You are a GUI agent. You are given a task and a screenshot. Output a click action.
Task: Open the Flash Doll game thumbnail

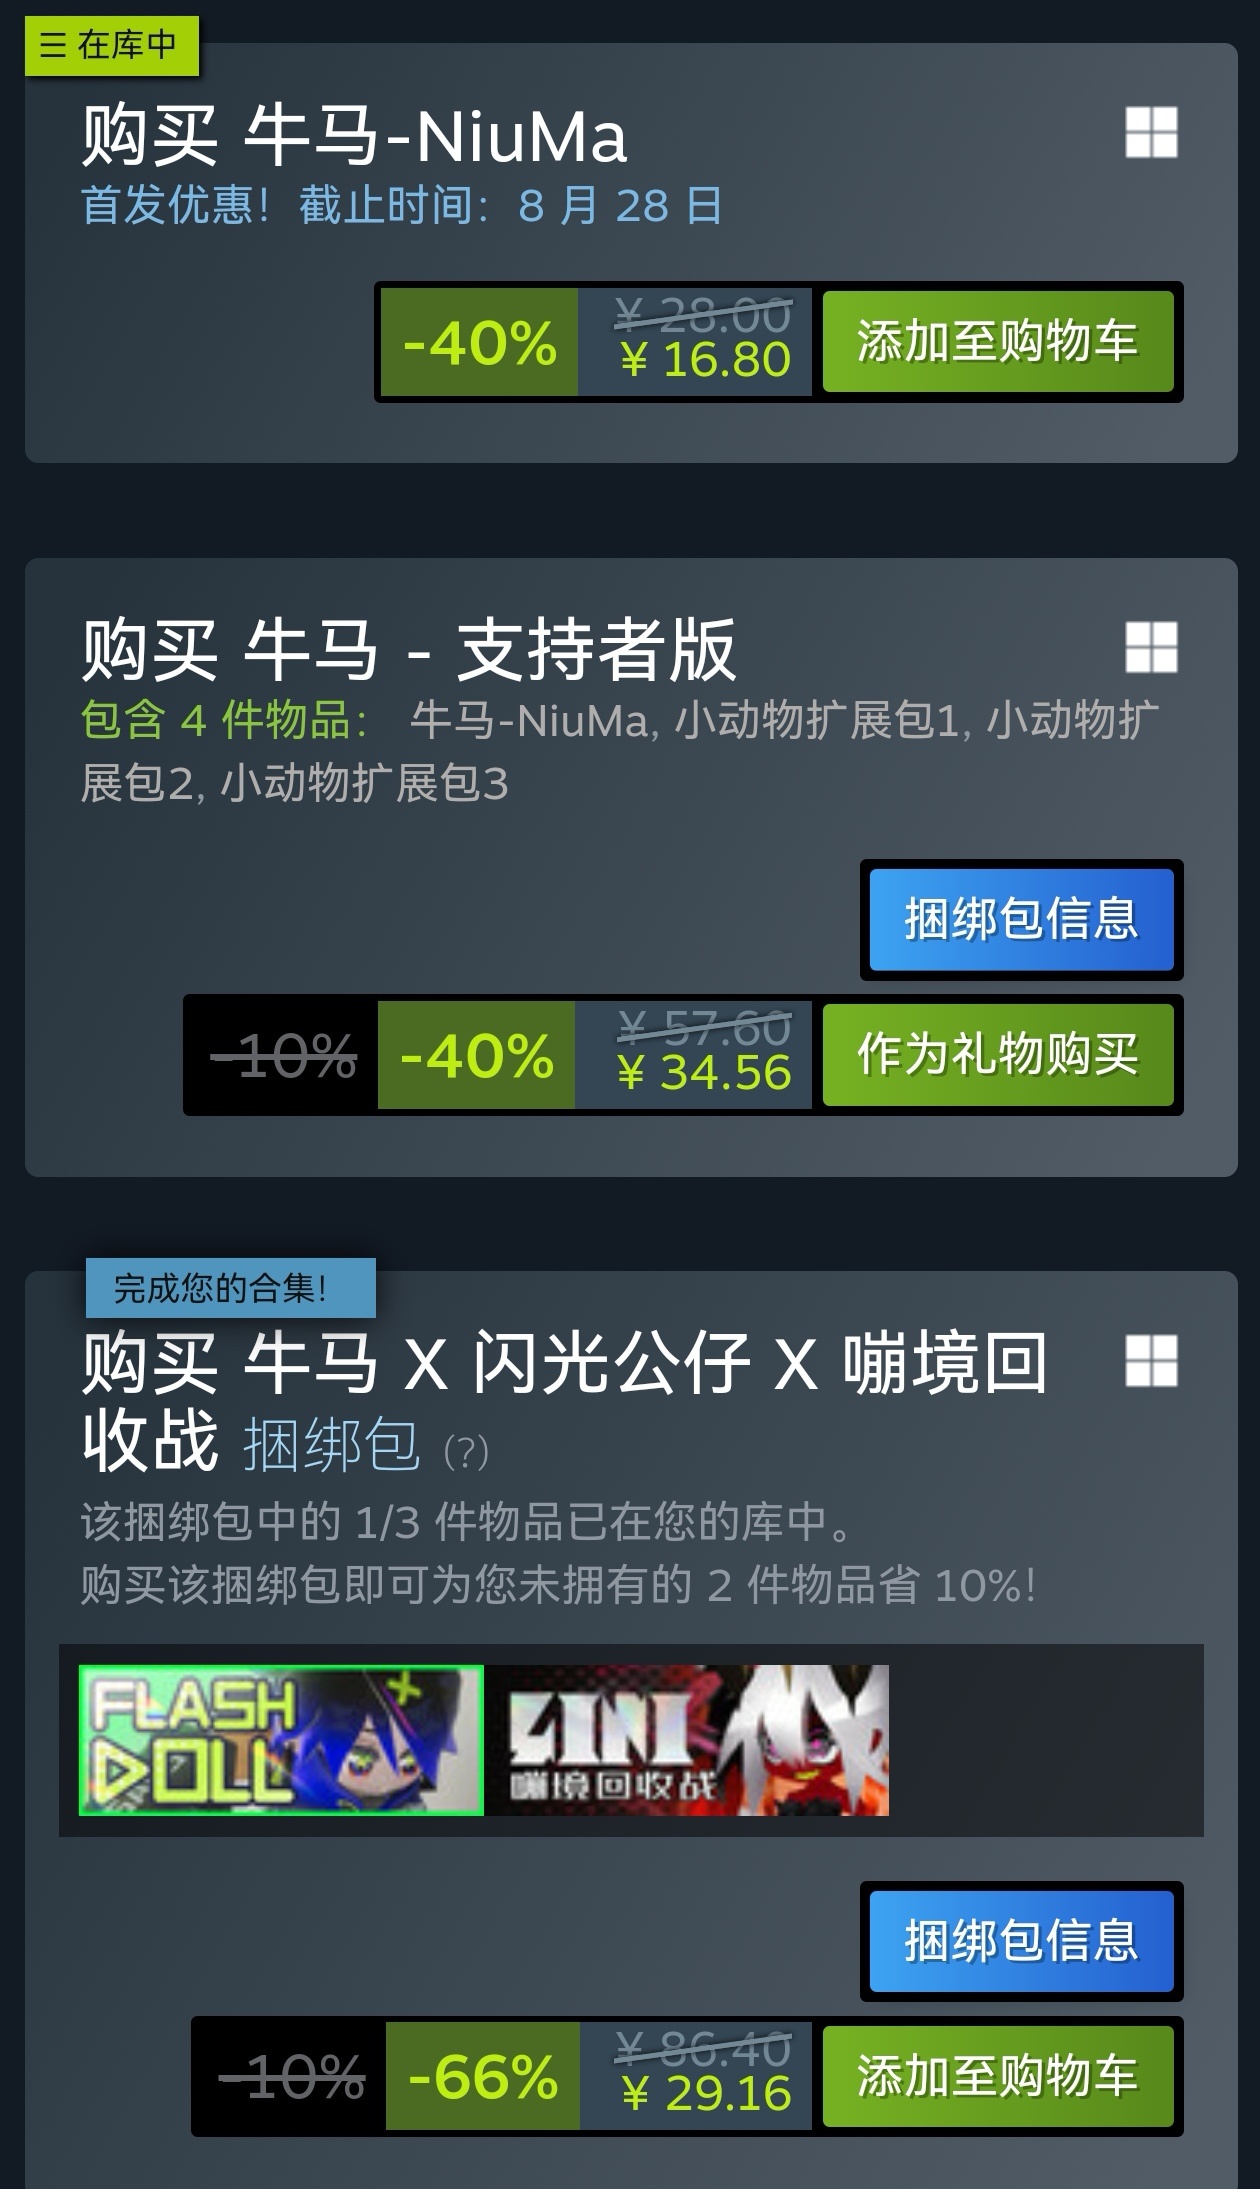pos(281,1740)
